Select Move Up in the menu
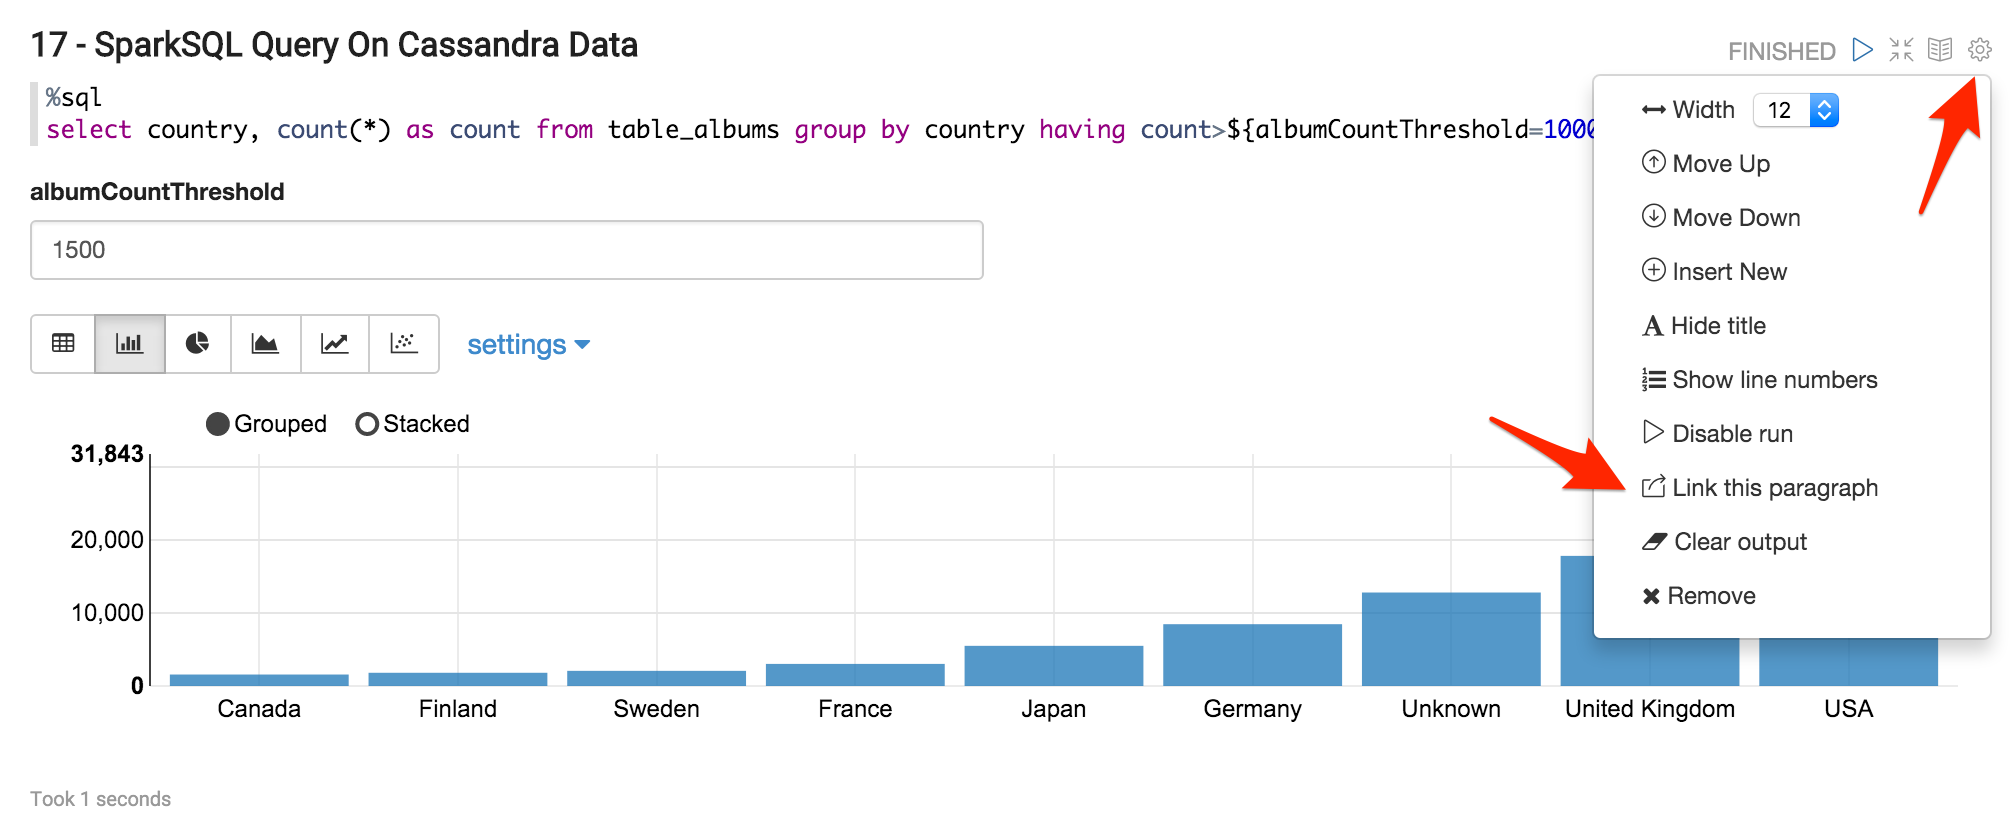 (1706, 163)
